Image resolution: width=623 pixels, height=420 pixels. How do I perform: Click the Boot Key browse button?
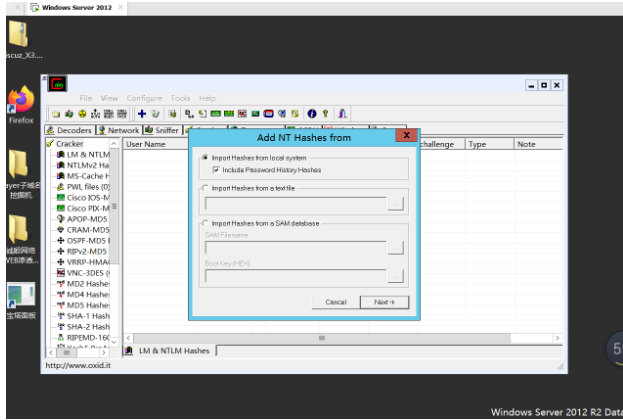[x=395, y=276]
